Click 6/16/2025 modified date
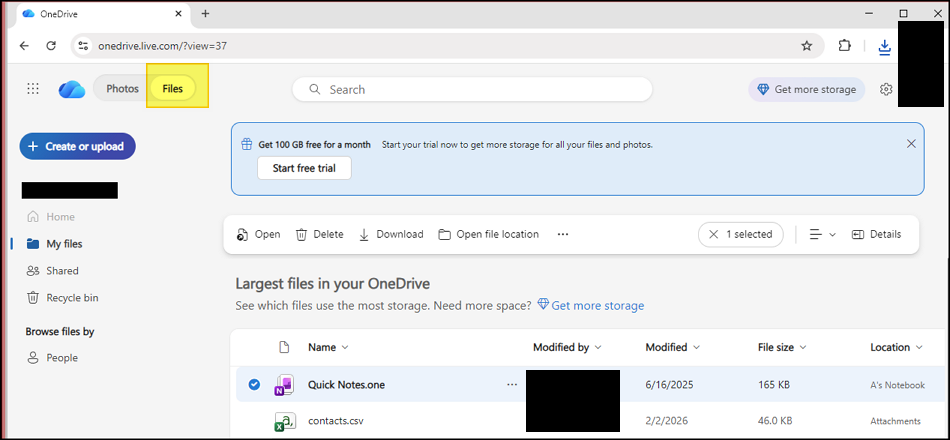 (669, 384)
